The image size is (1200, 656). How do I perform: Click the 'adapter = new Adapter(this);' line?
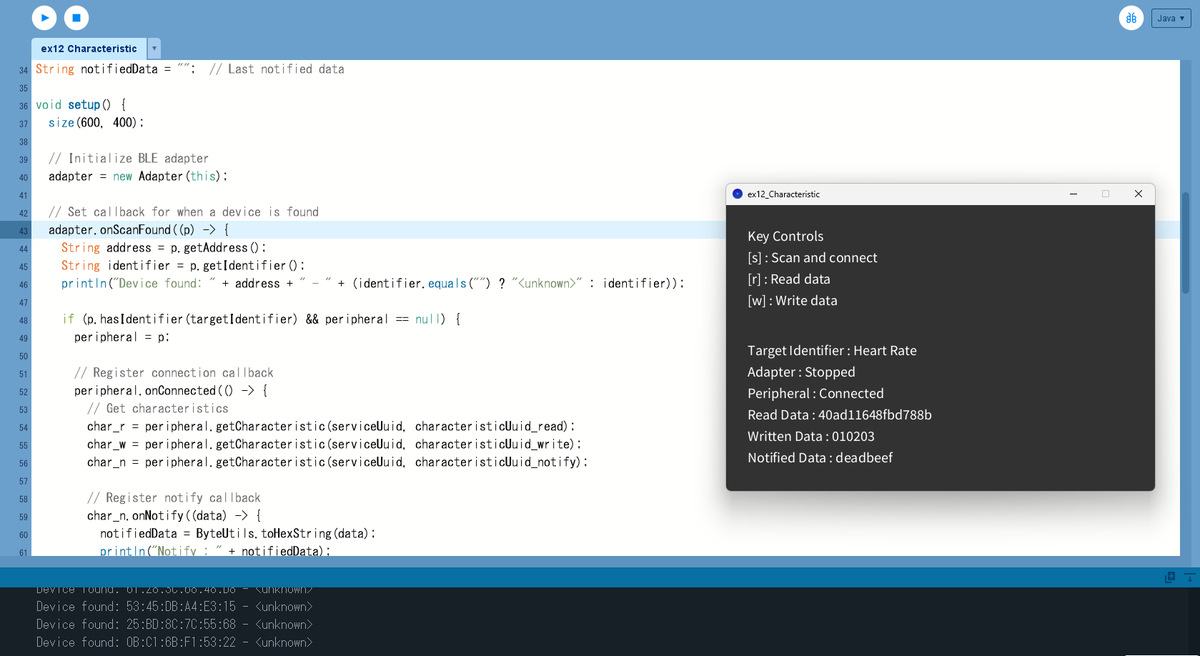(x=138, y=176)
